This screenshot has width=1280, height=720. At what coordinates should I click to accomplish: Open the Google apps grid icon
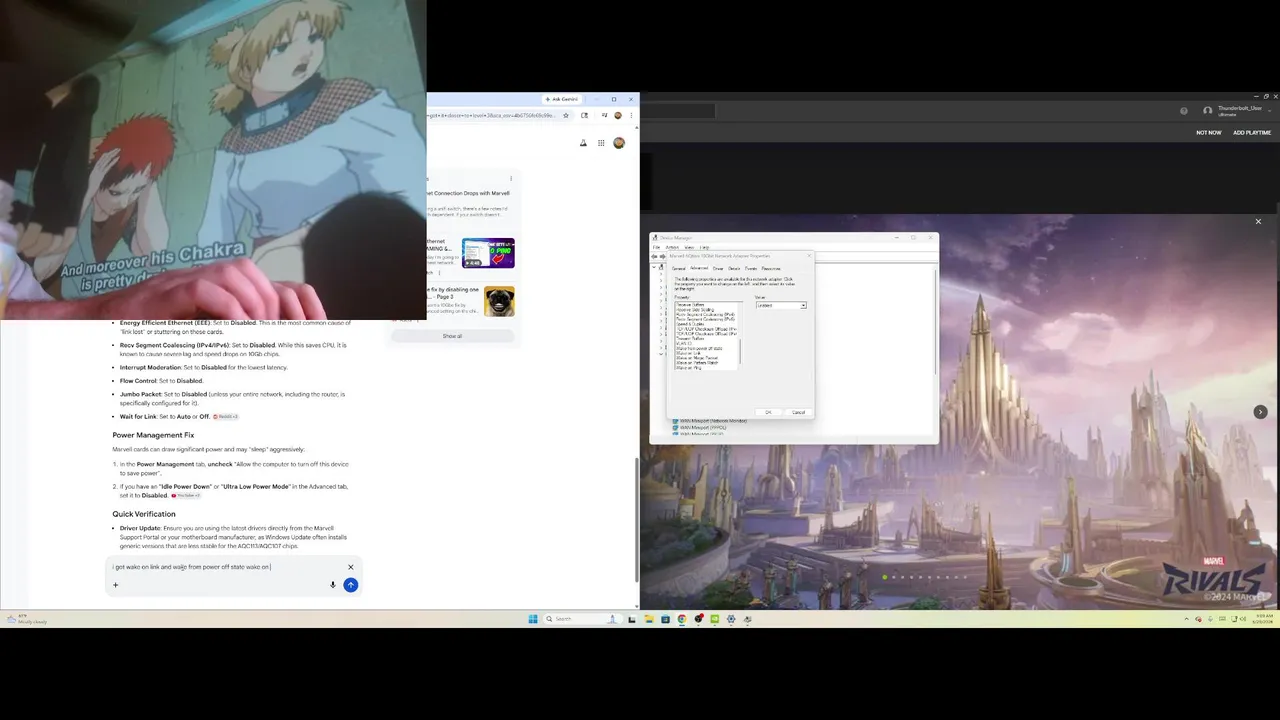point(601,143)
